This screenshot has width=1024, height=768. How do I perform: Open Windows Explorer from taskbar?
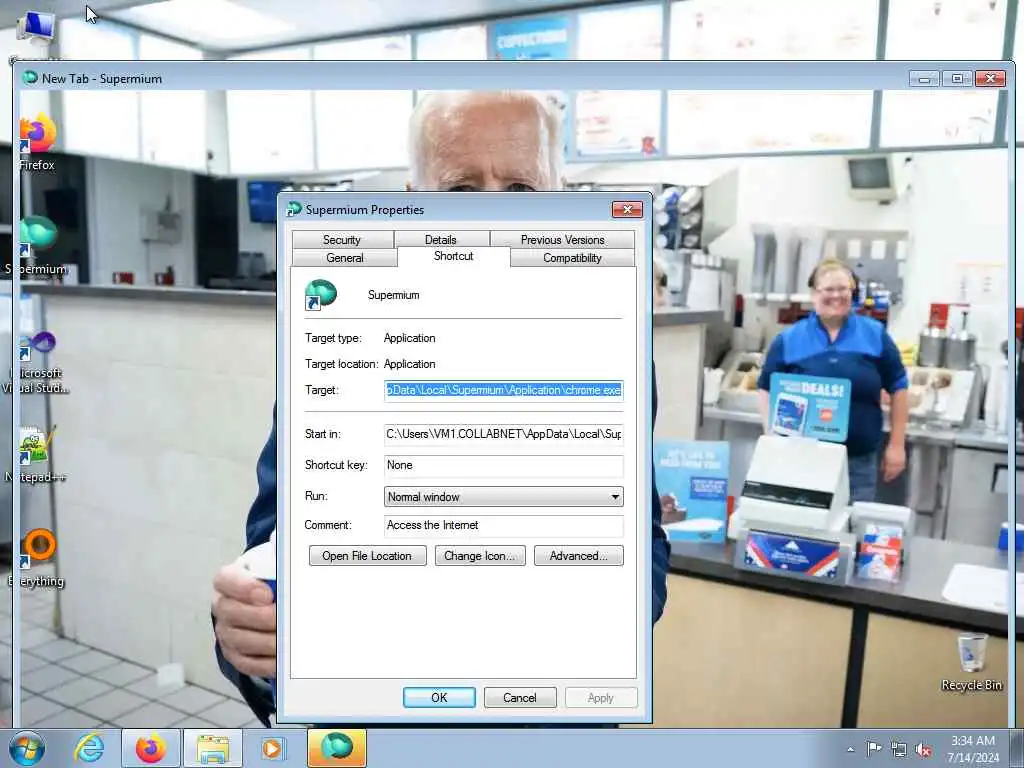[x=213, y=748]
